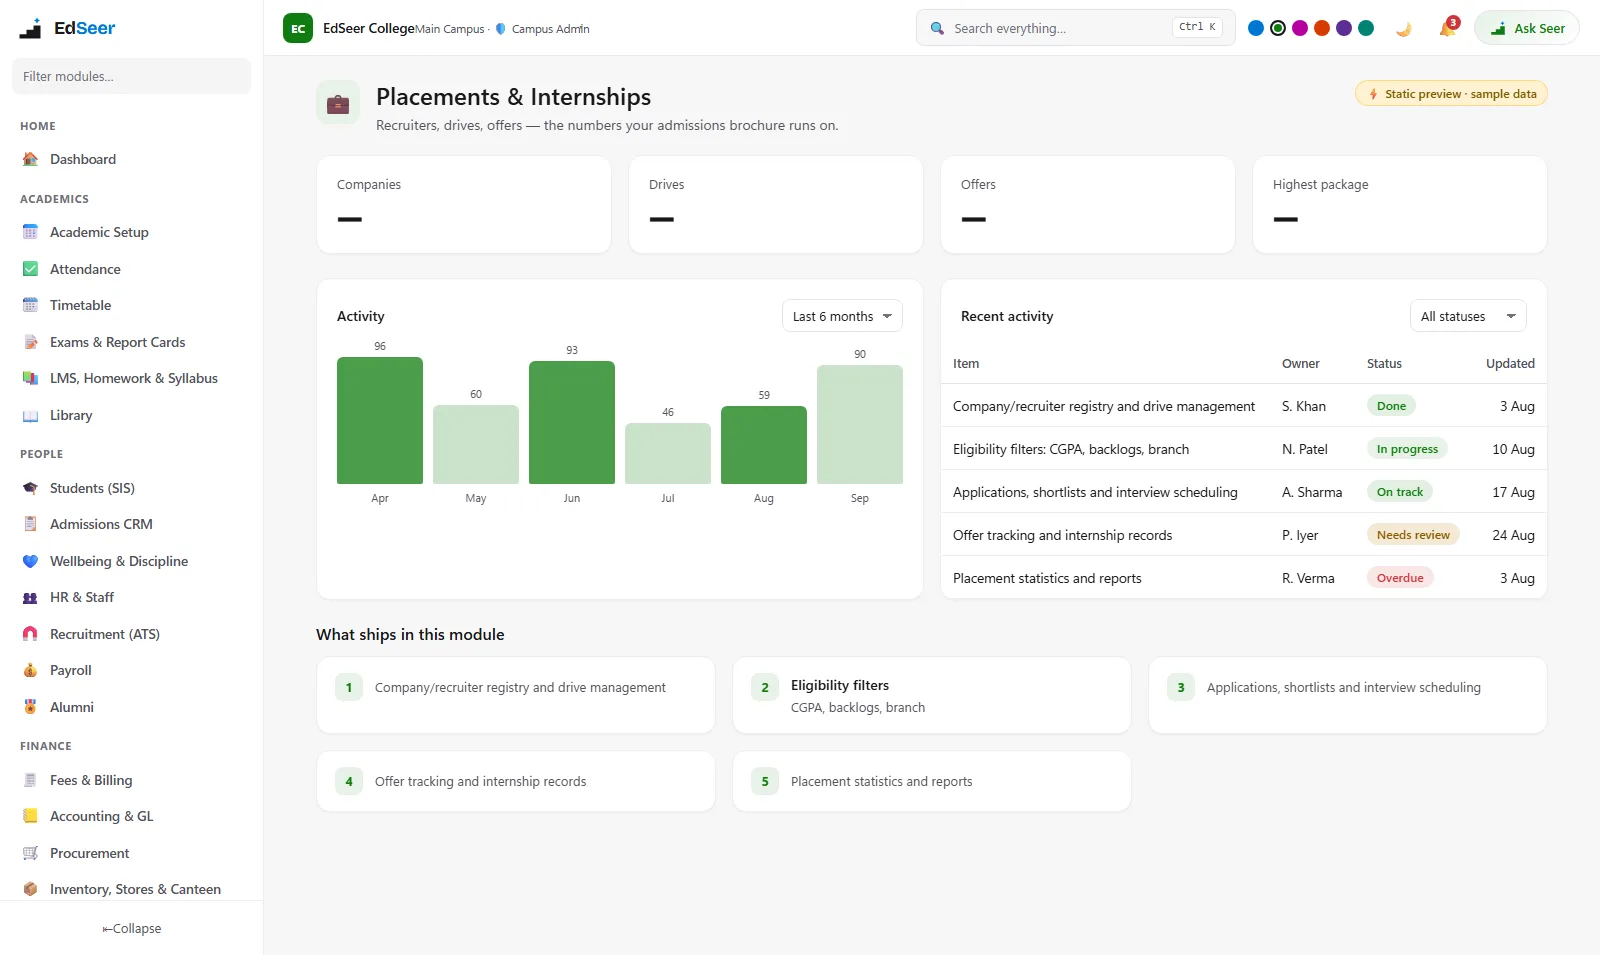Viewport: 1600px width, 955px height.
Task: Open row Placement statistics and reports
Action: point(1244,578)
